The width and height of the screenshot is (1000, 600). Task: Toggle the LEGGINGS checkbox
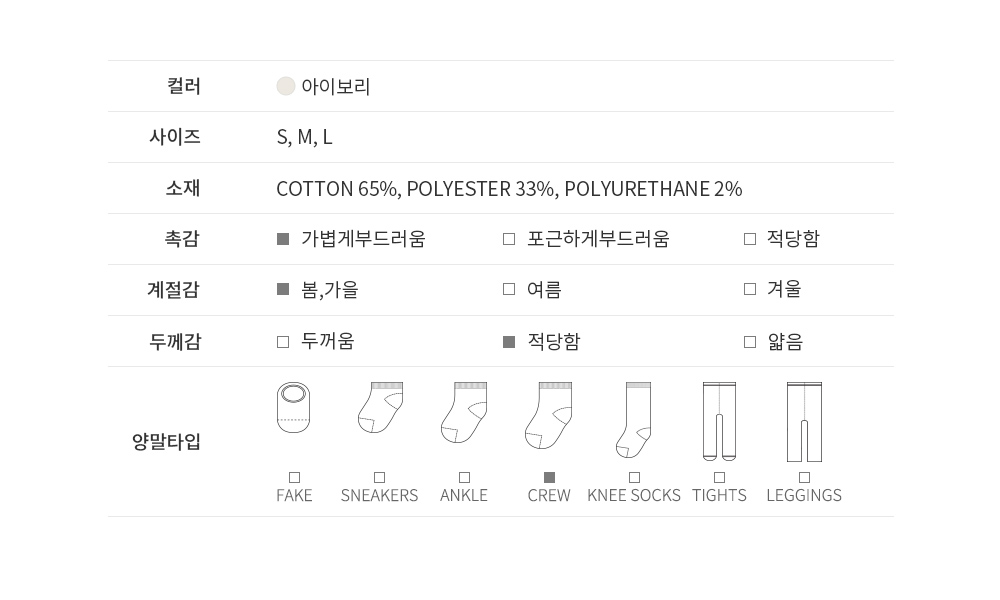point(804,478)
